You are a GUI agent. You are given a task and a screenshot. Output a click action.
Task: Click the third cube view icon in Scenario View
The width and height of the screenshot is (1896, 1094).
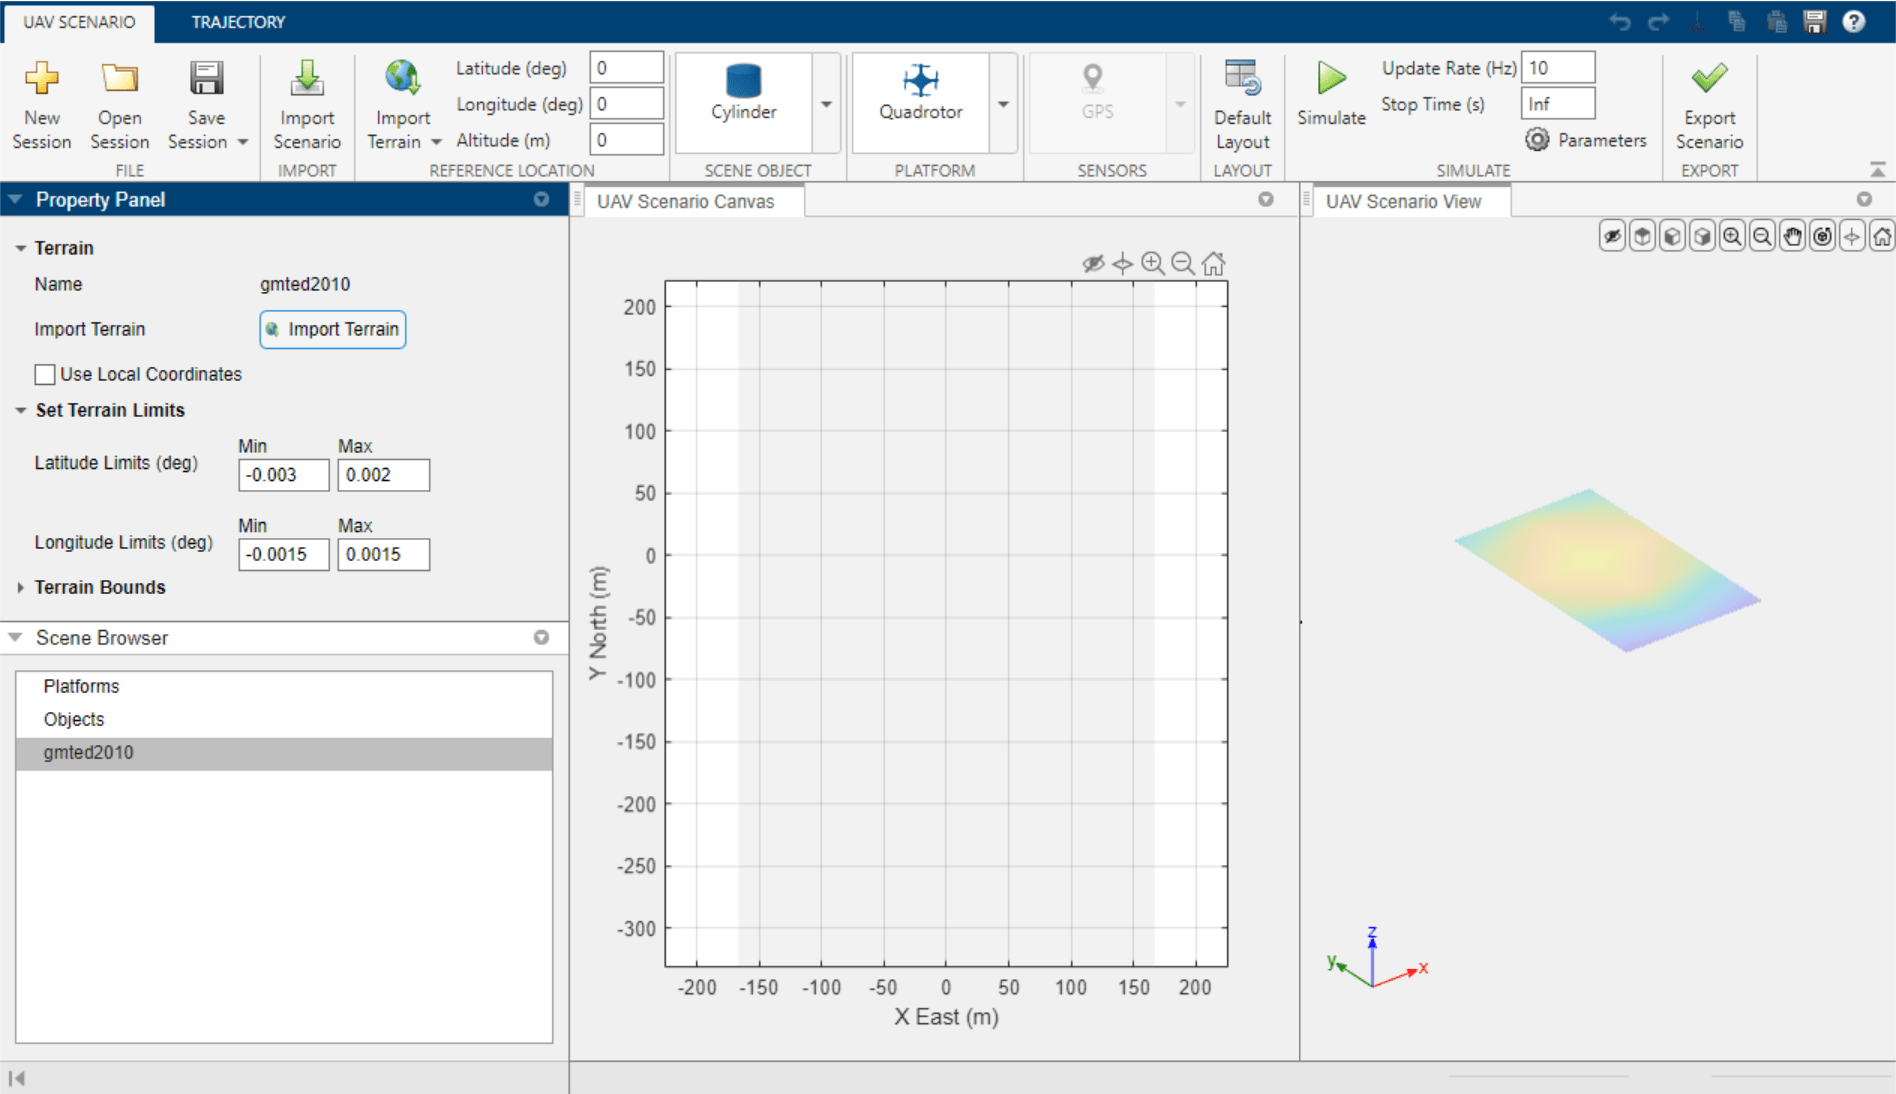click(x=1702, y=236)
